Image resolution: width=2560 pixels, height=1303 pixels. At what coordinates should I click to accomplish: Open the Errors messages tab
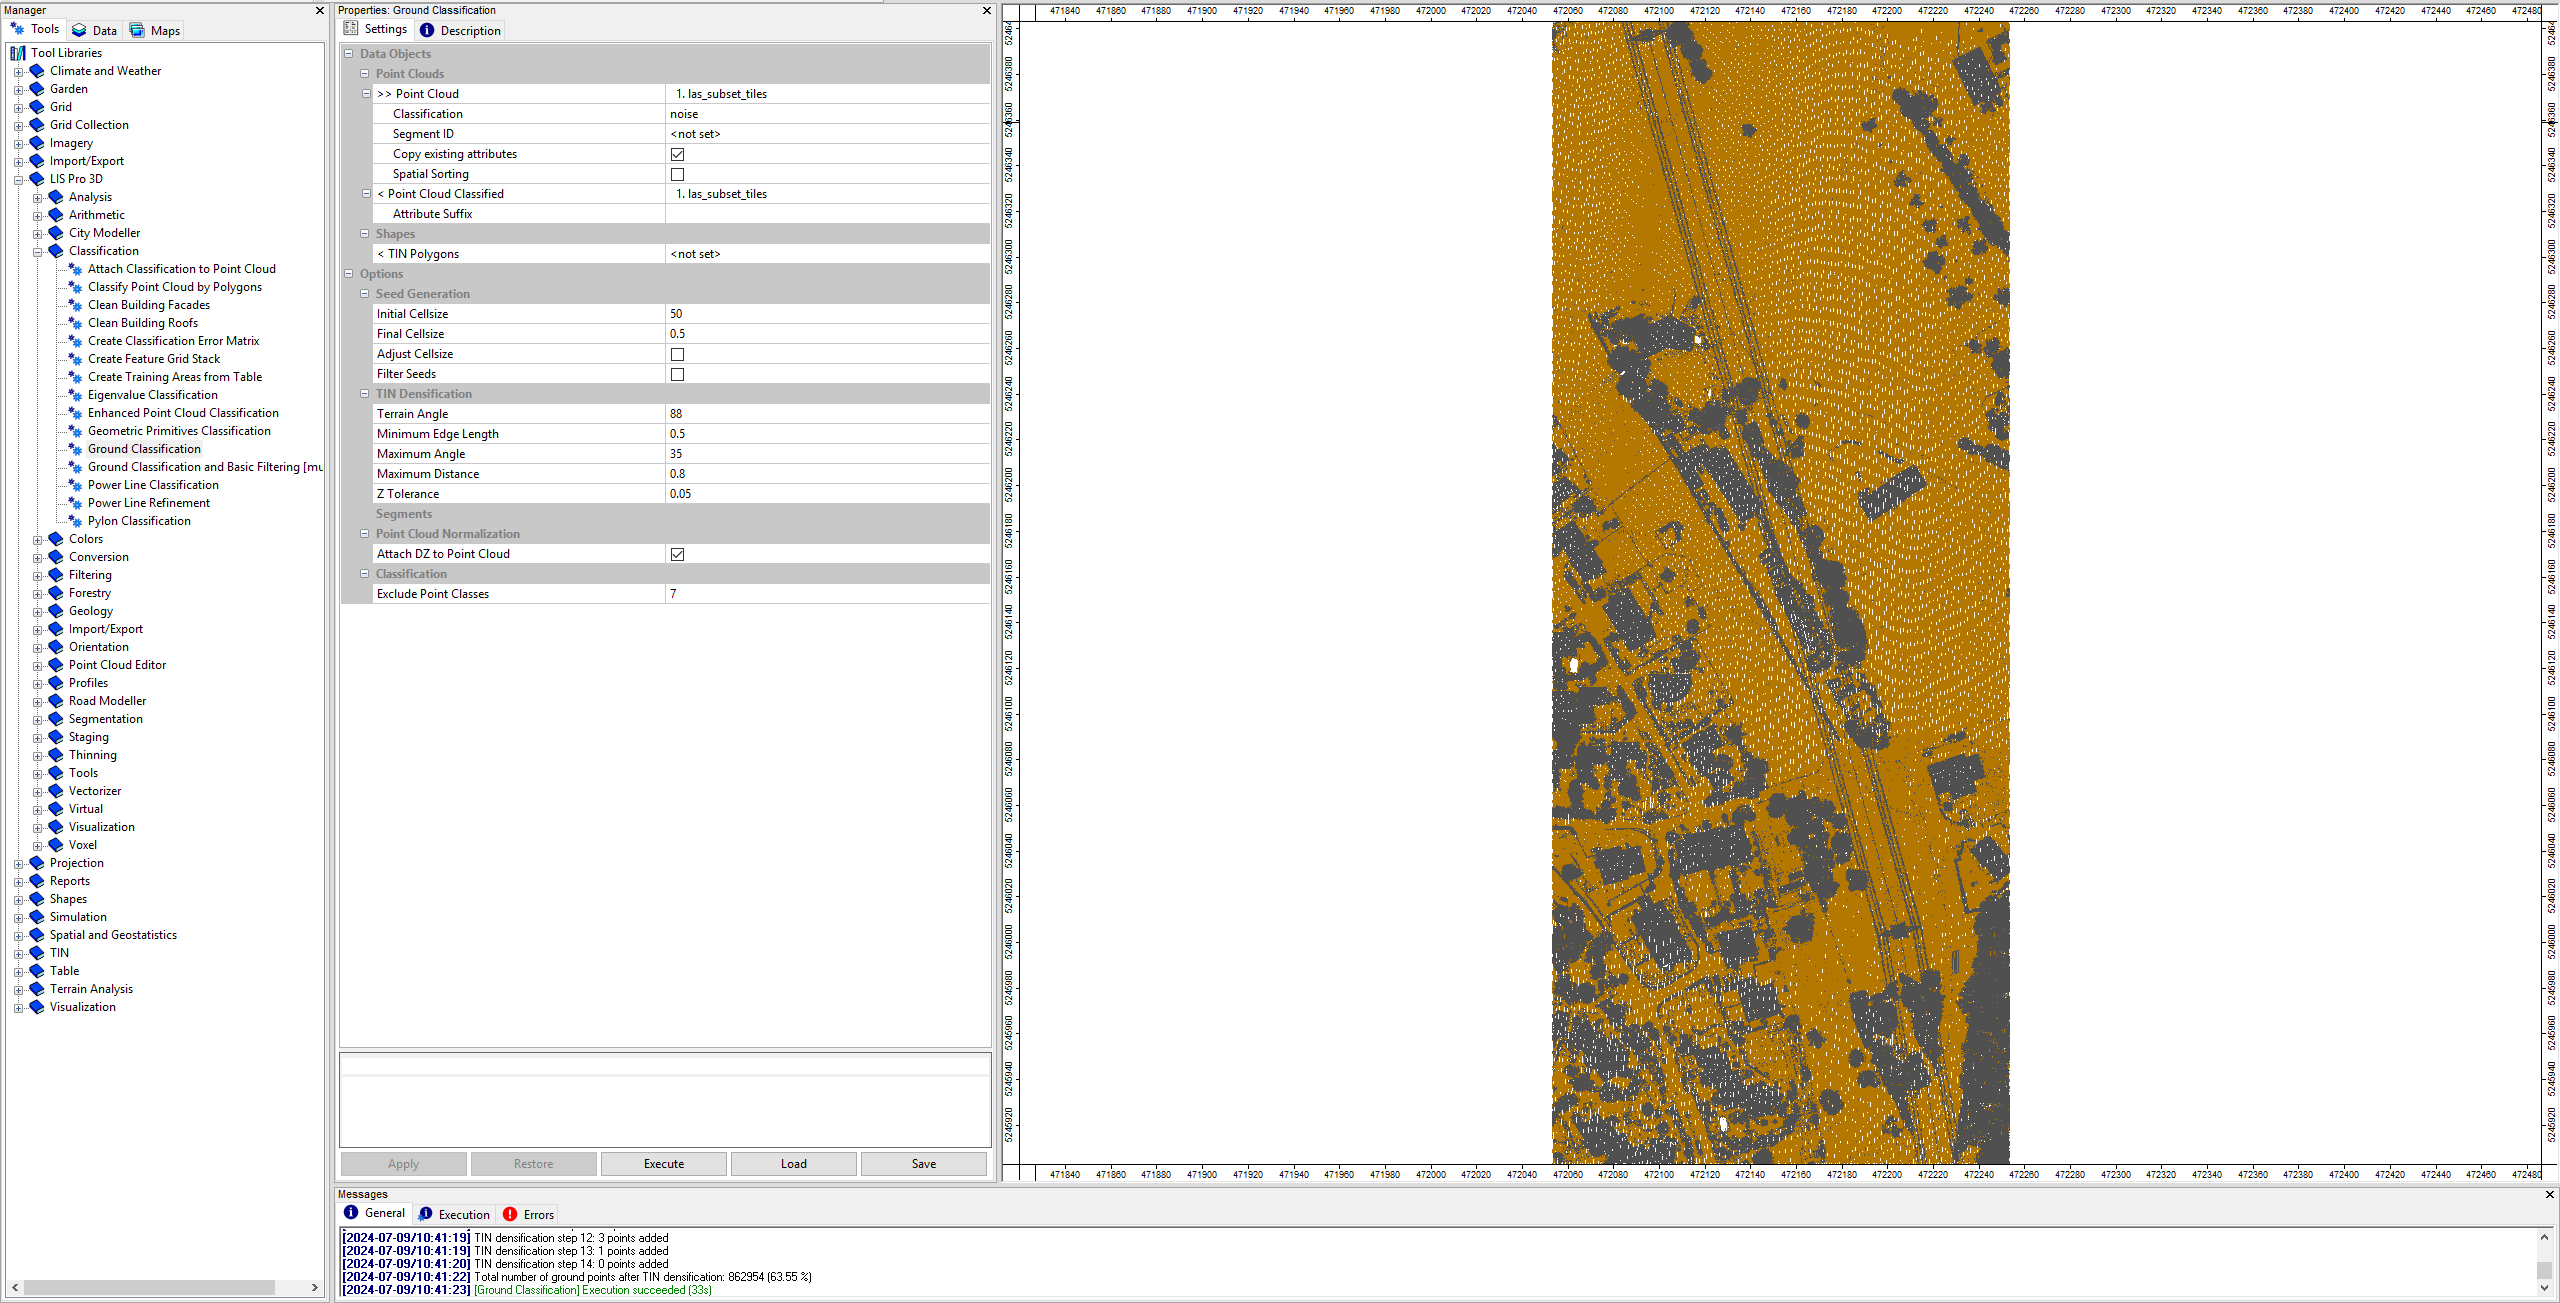[528, 1214]
